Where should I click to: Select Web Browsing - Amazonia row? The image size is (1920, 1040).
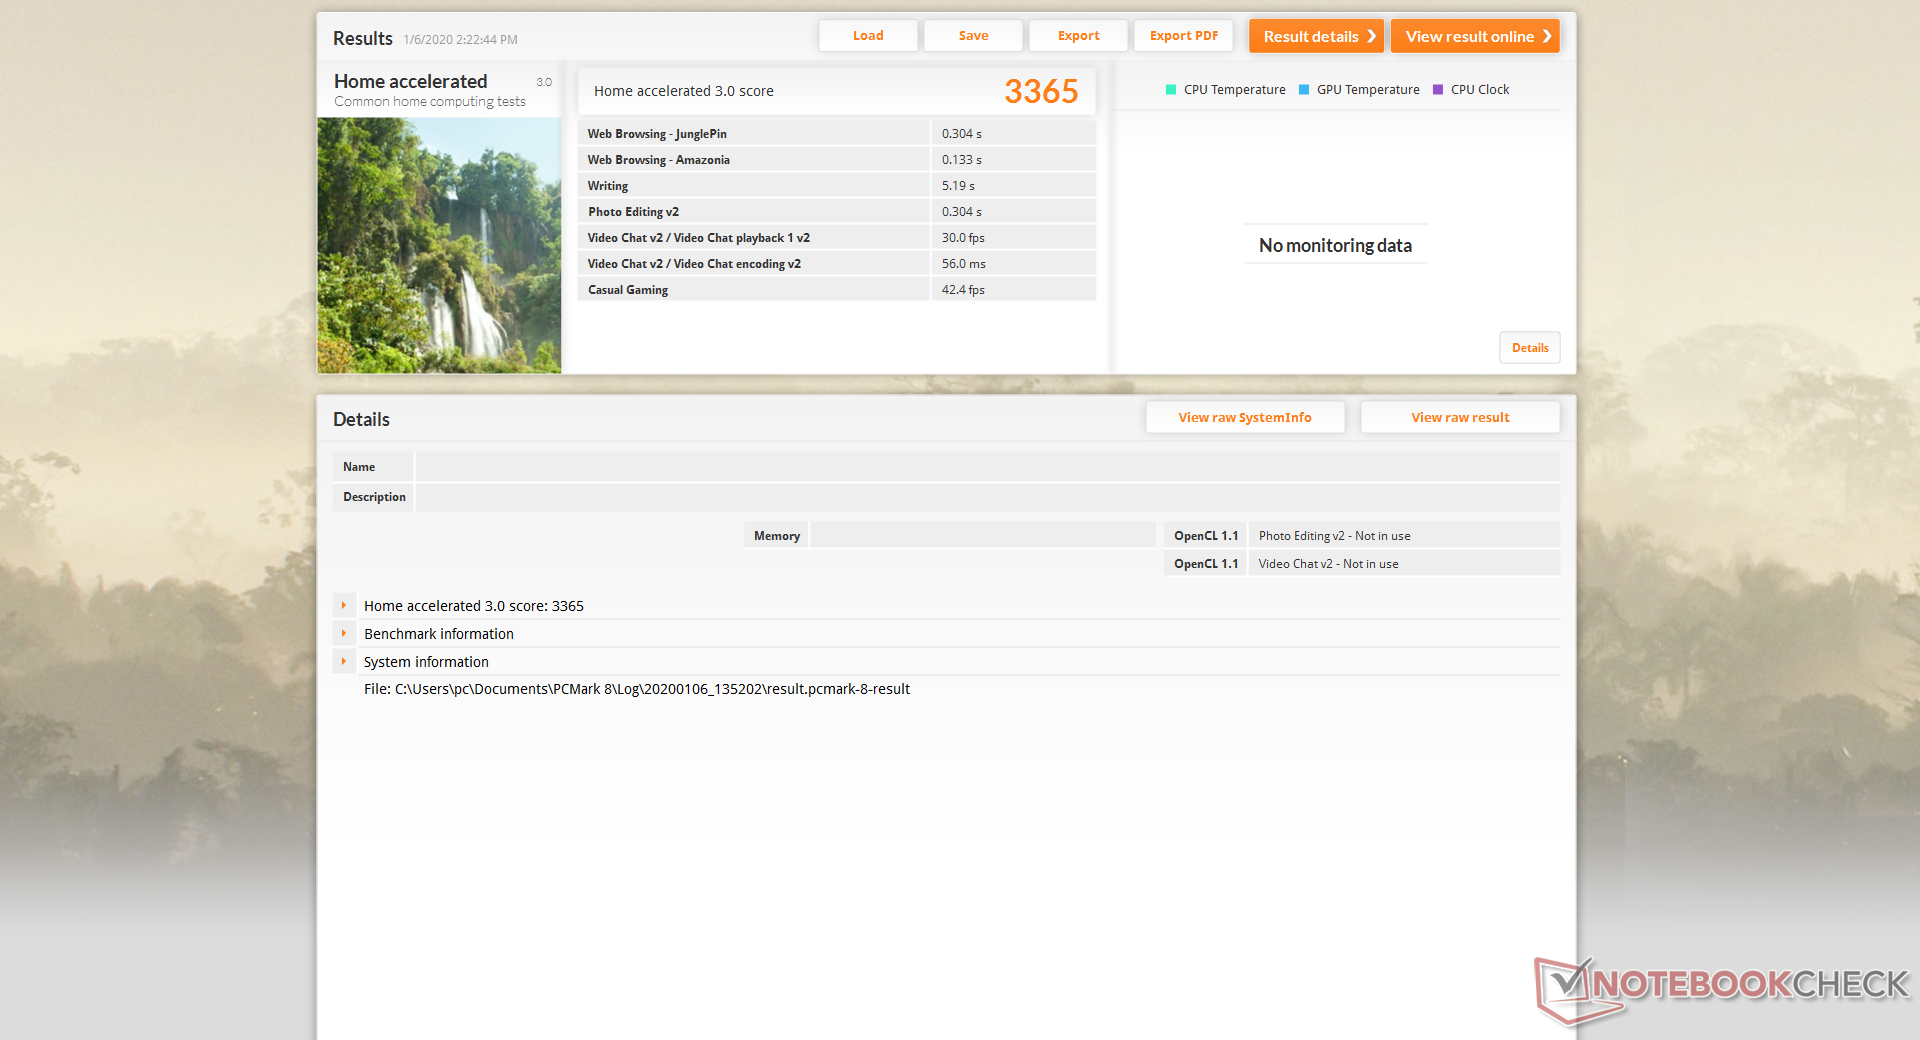point(836,160)
